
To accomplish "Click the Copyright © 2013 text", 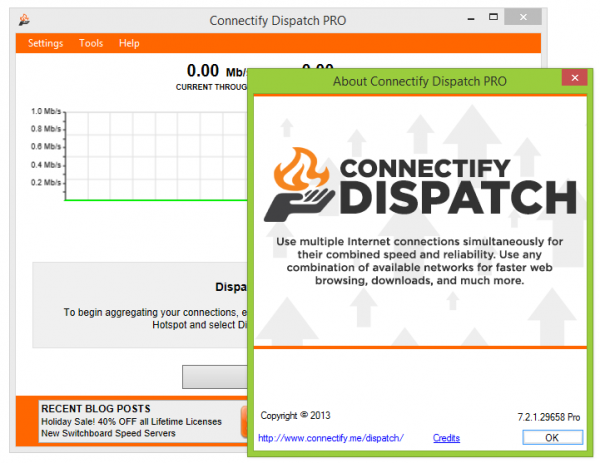I will point(295,416).
